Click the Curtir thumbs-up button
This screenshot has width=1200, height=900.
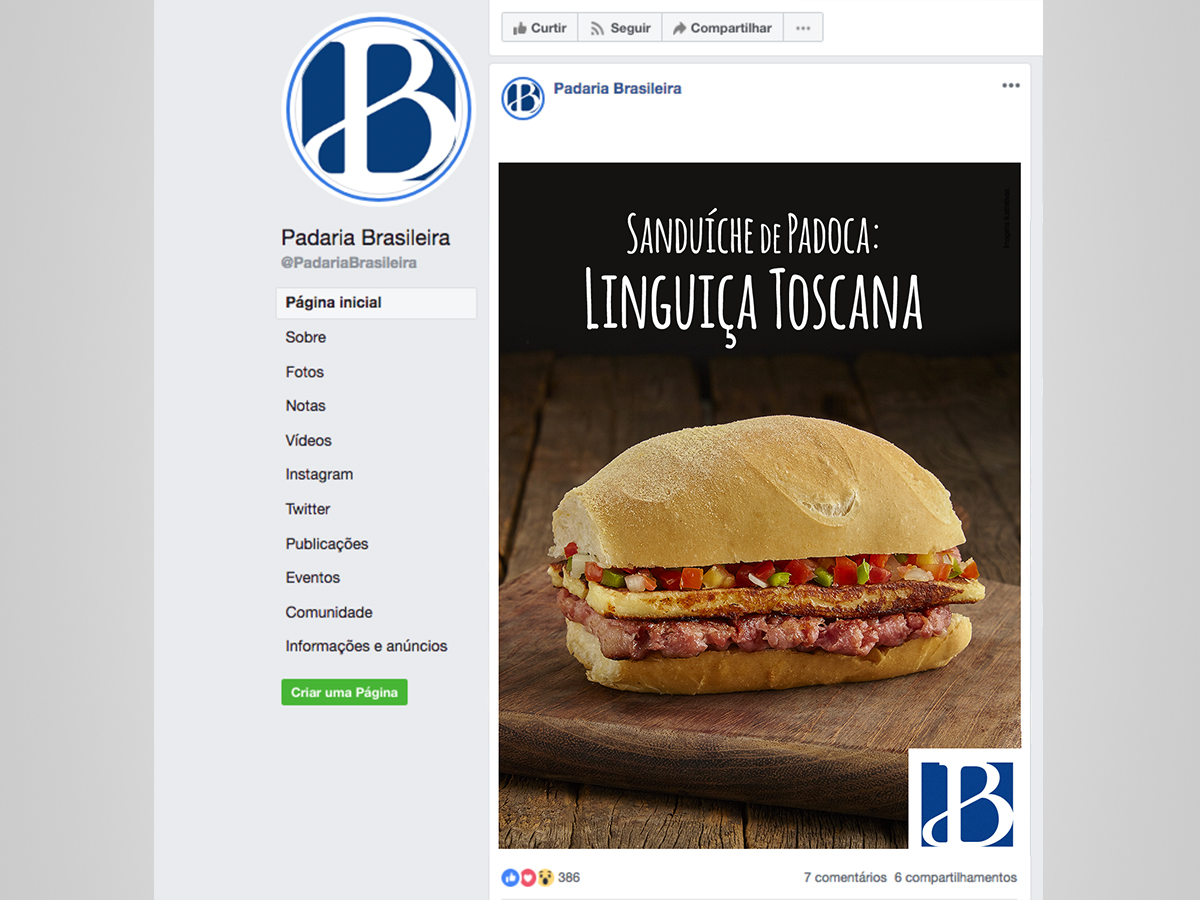pyautogui.click(x=540, y=28)
